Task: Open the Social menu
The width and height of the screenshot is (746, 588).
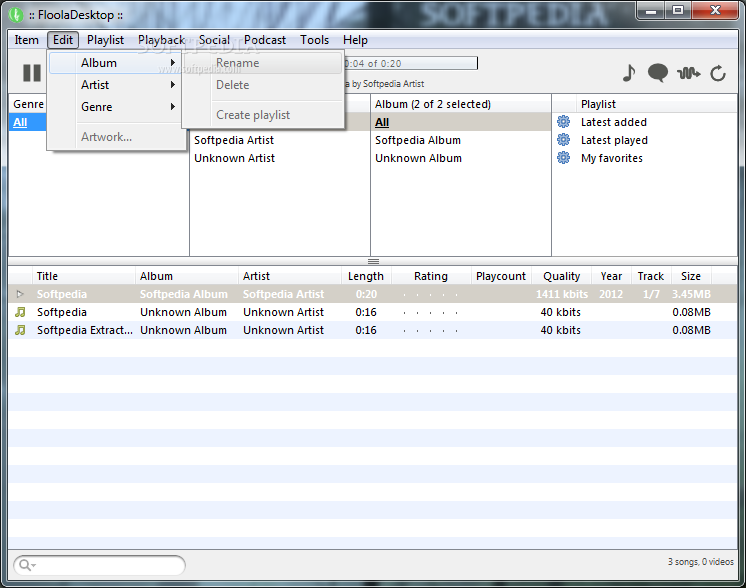Action: tap(214, 40)
